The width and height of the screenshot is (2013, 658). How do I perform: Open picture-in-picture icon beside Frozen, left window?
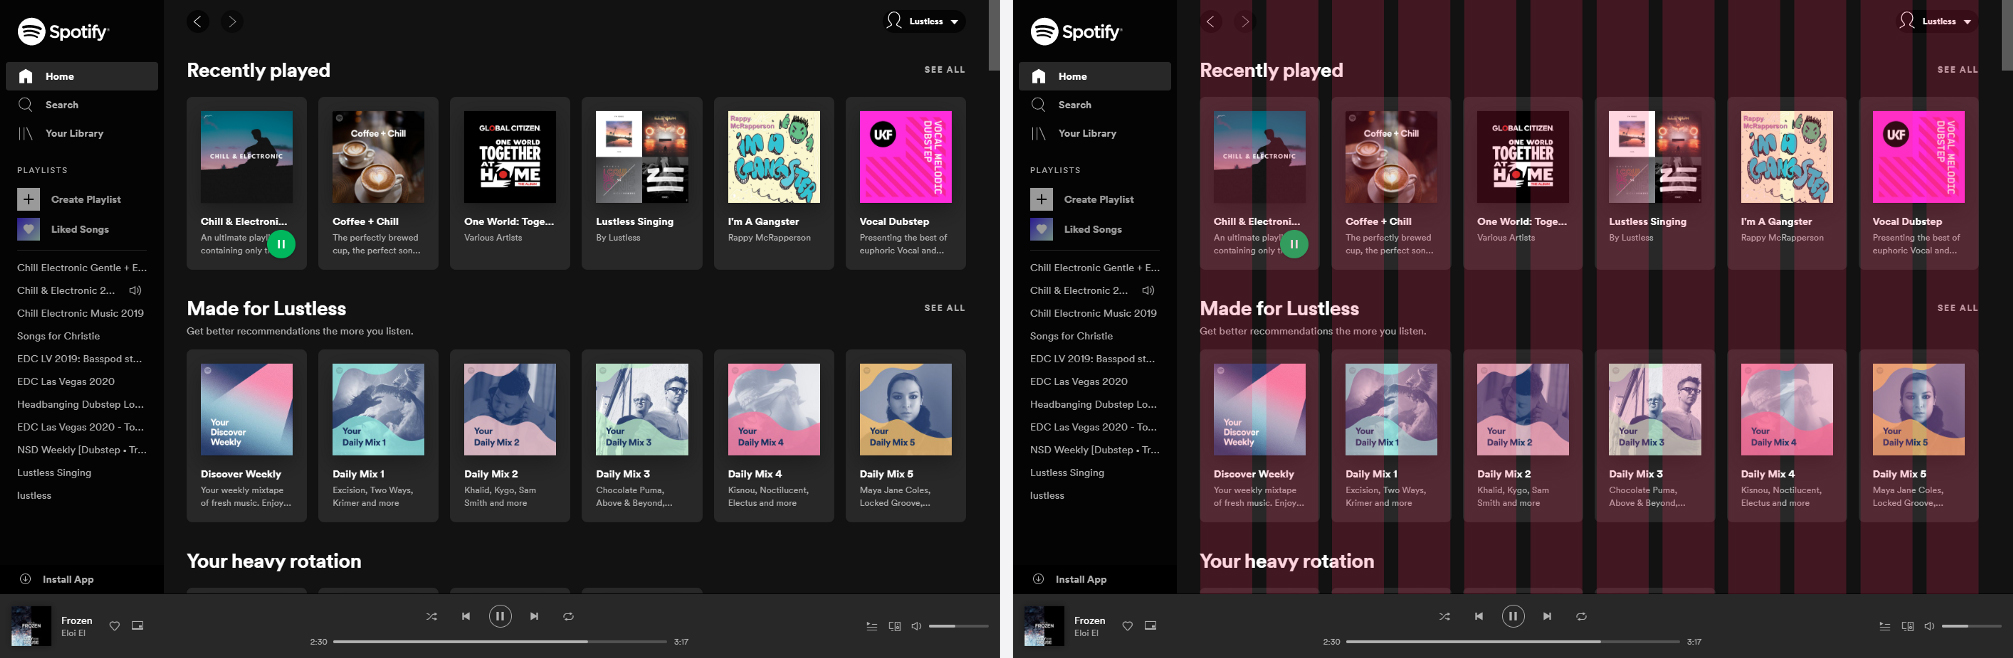[x=138, y=626]
